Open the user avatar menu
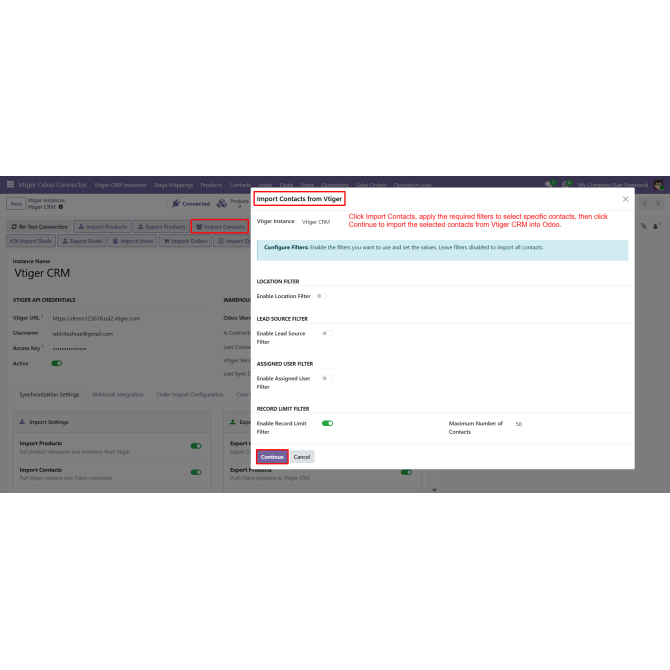The width and height of the screenshot is (670, 670). click(x=658, y=185)
